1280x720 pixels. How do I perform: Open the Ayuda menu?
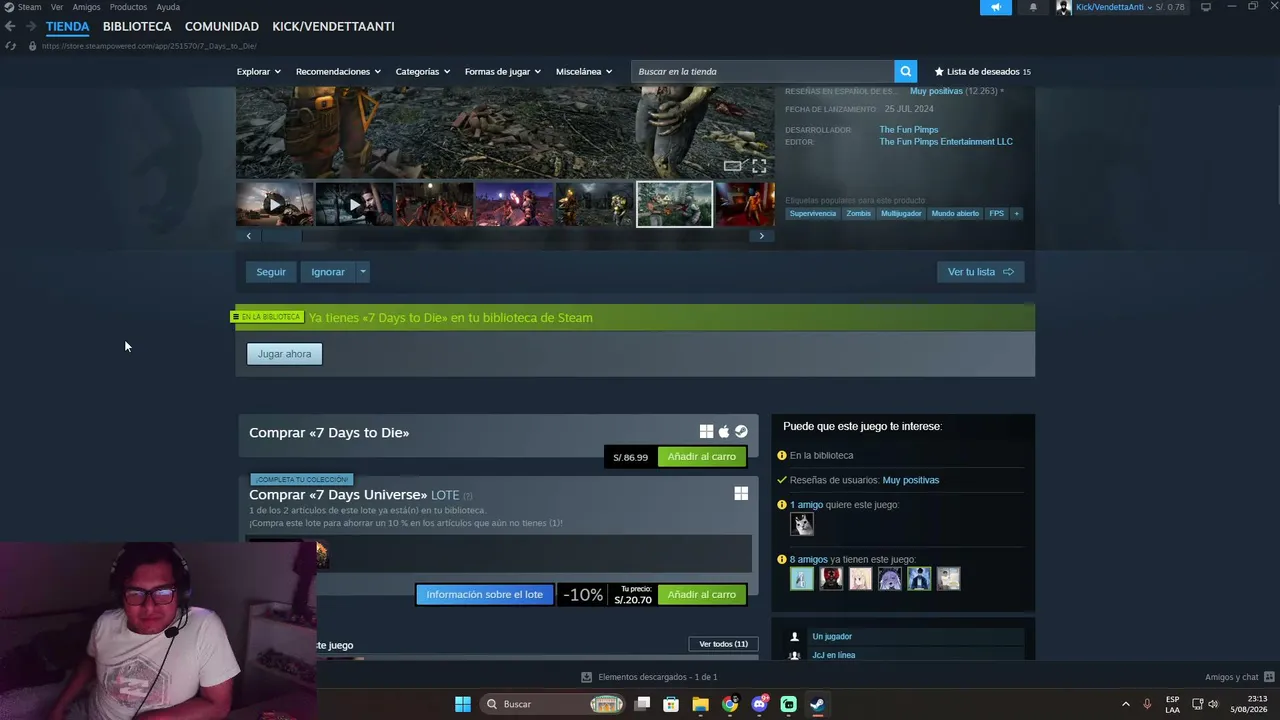(168, 7)
